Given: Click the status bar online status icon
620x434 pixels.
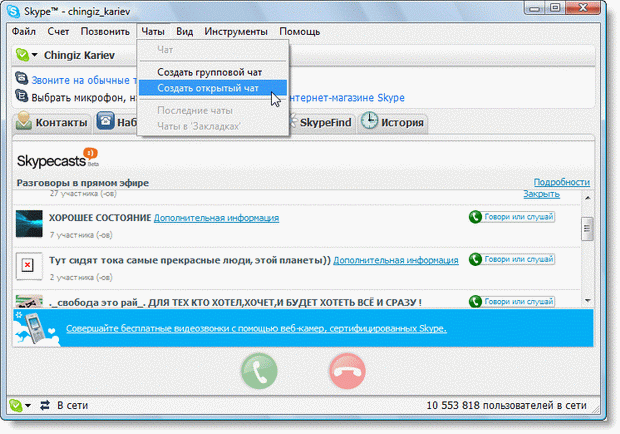Looking at the screenshot, I should point(16,405).
